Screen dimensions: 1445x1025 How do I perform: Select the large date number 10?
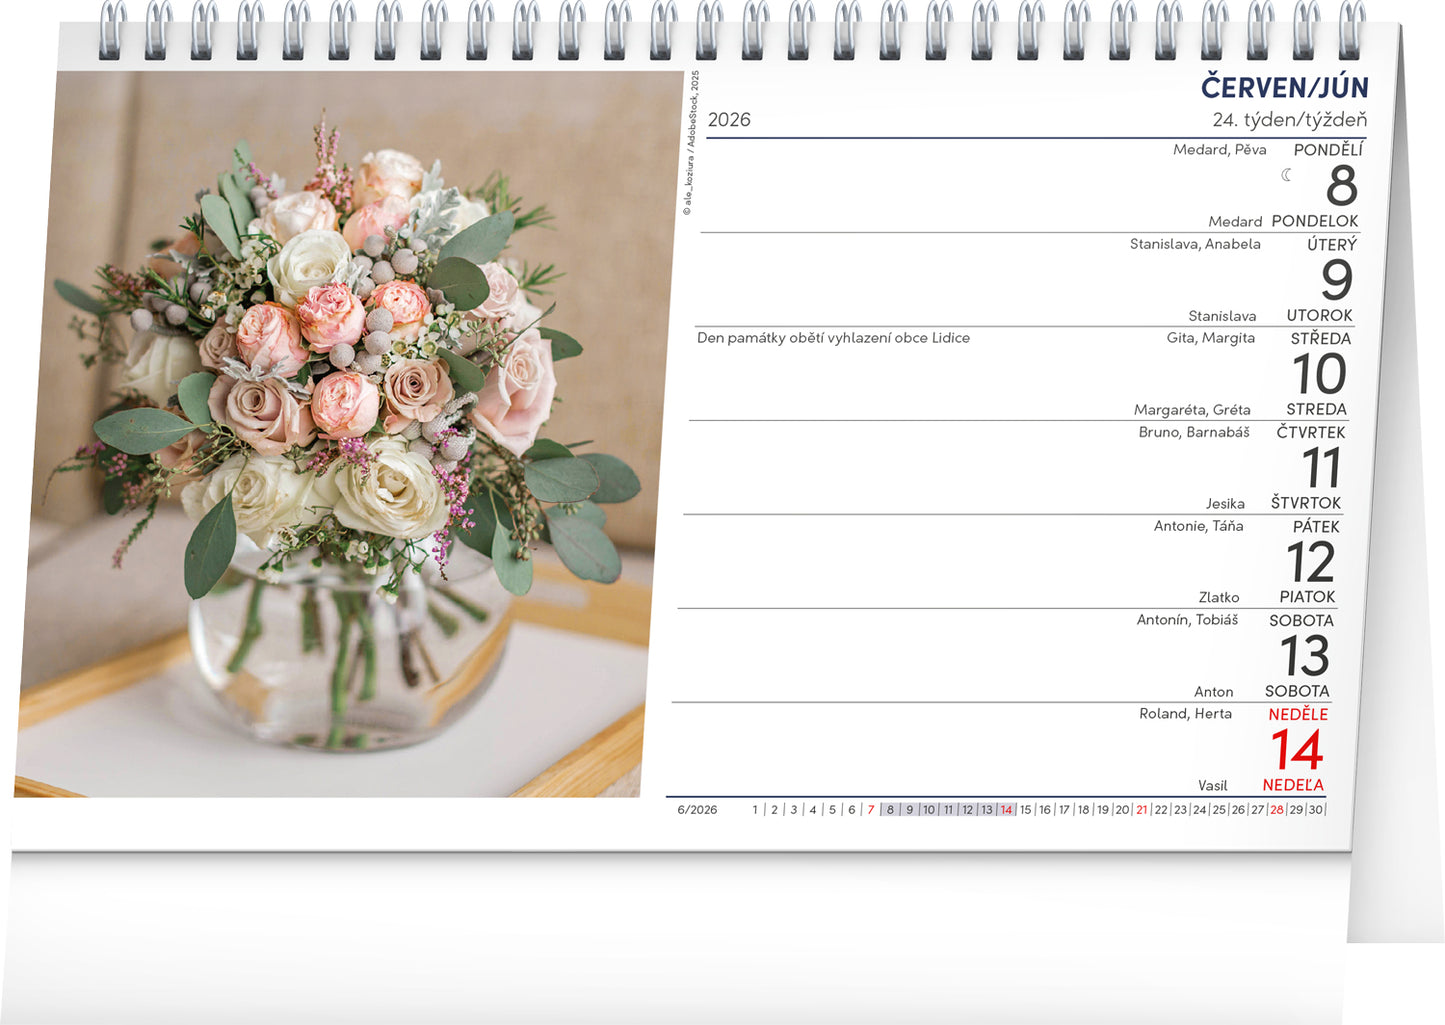(x=1319, y=374)
